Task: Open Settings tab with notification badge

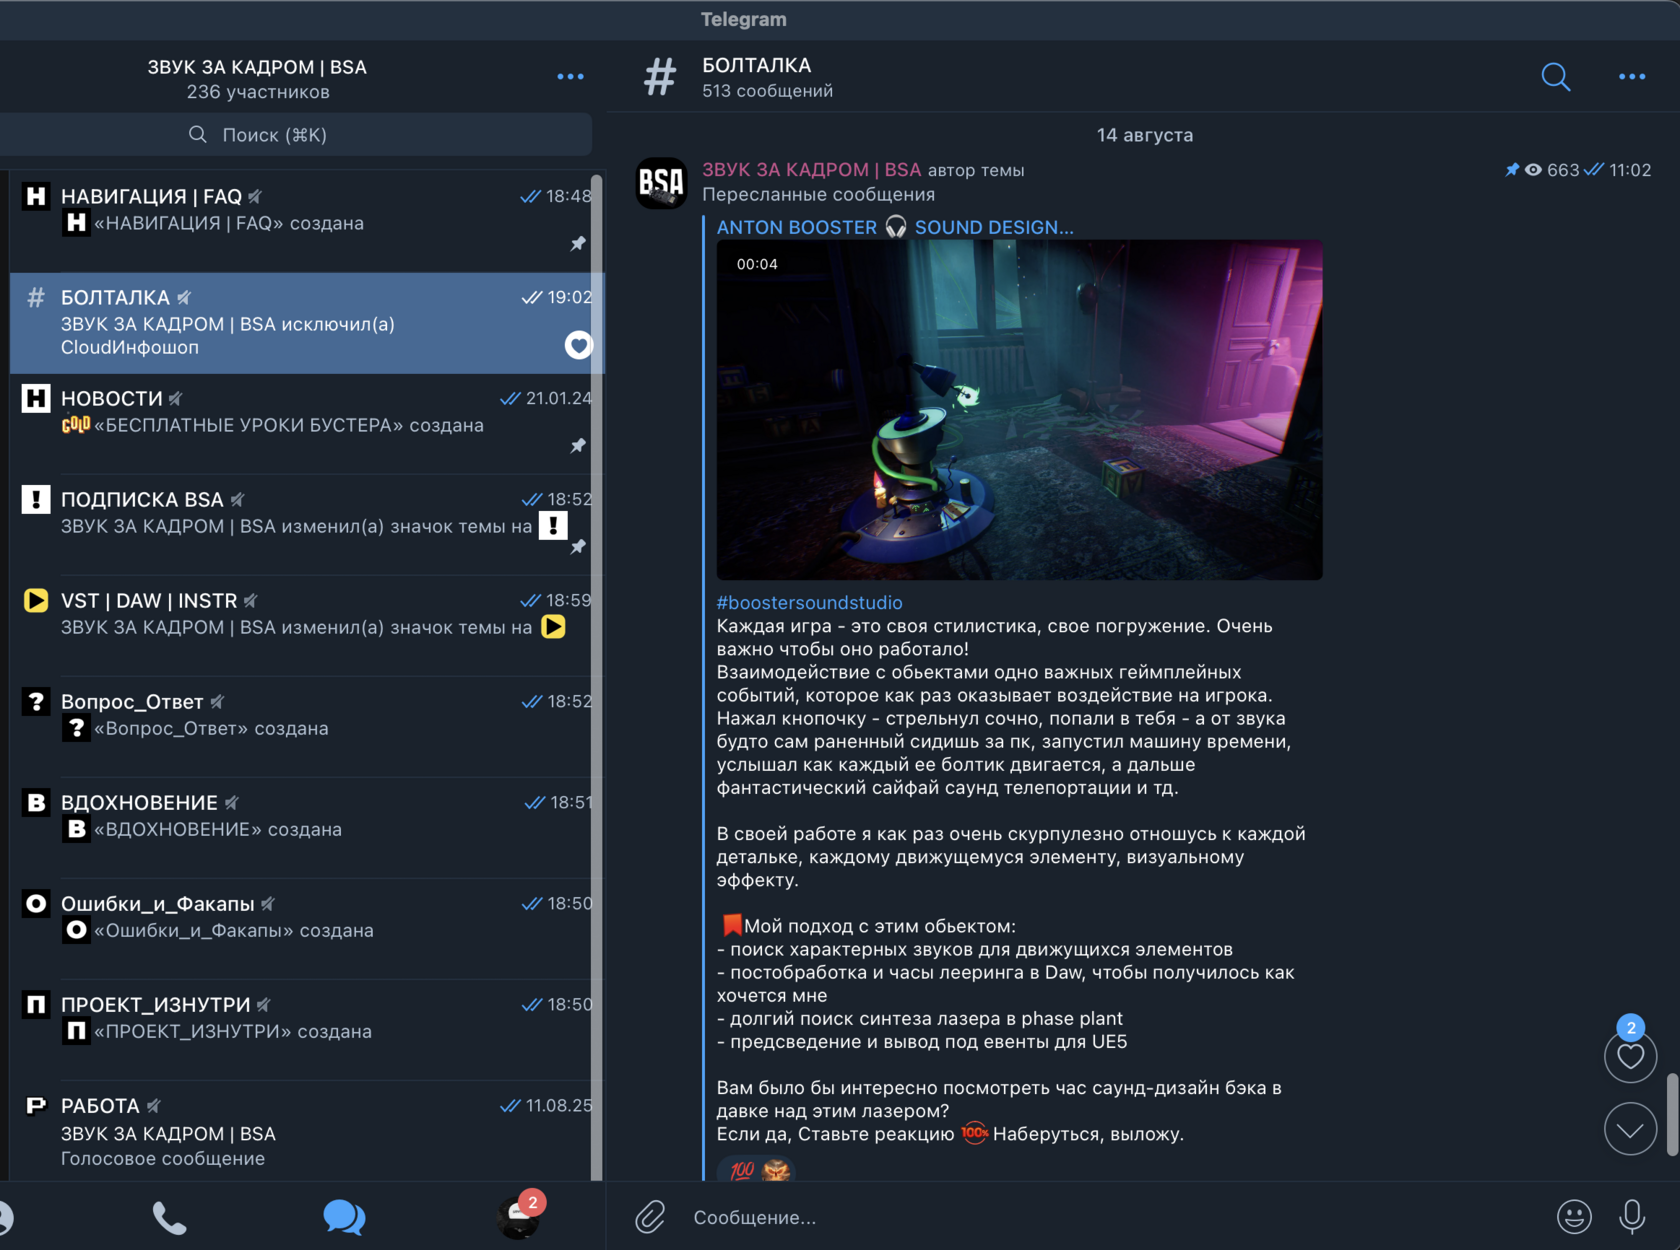Action: pos(519,1215)
